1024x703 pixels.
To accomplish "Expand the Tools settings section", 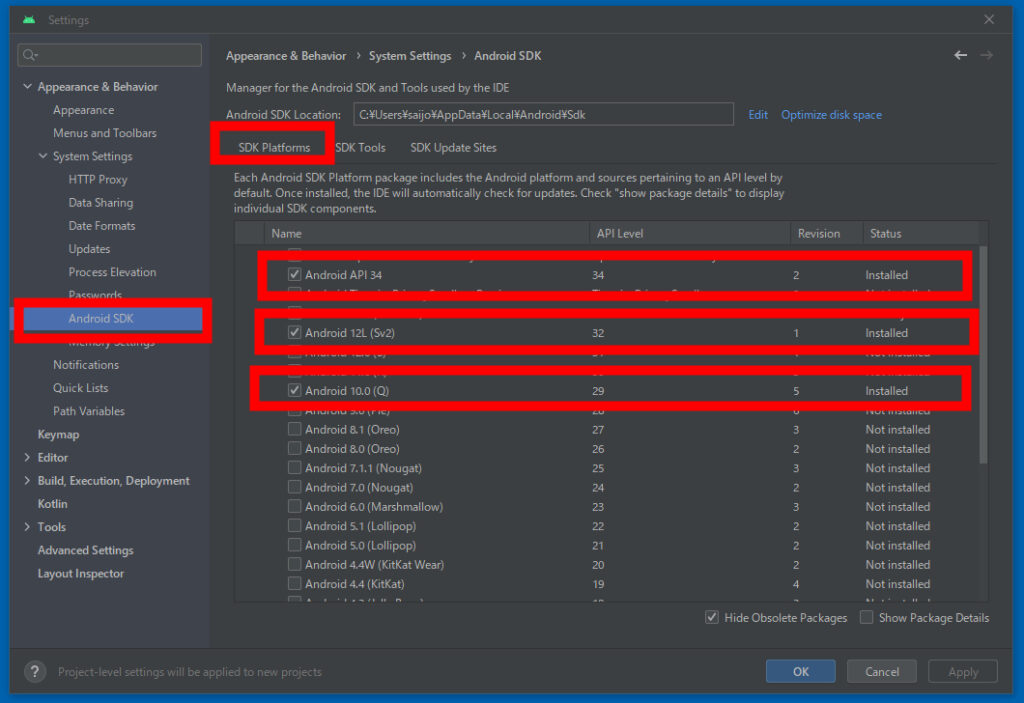I will pos(27,527).
